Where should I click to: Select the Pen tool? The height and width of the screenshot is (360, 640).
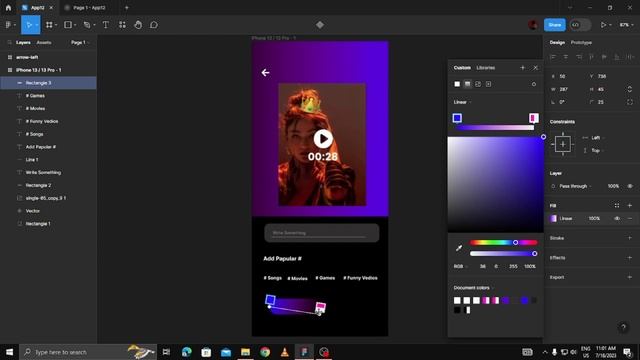click(87, 25)
